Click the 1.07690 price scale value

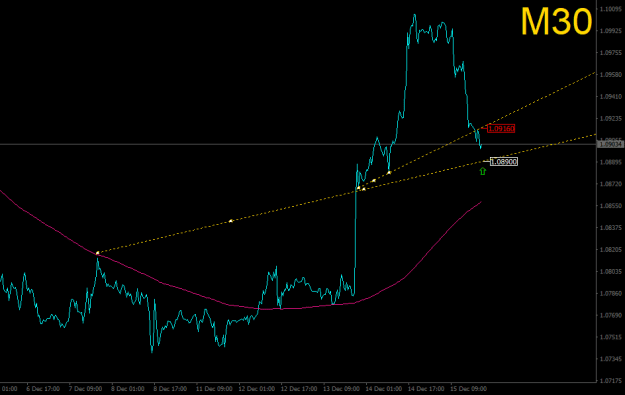tap(611, 315)
